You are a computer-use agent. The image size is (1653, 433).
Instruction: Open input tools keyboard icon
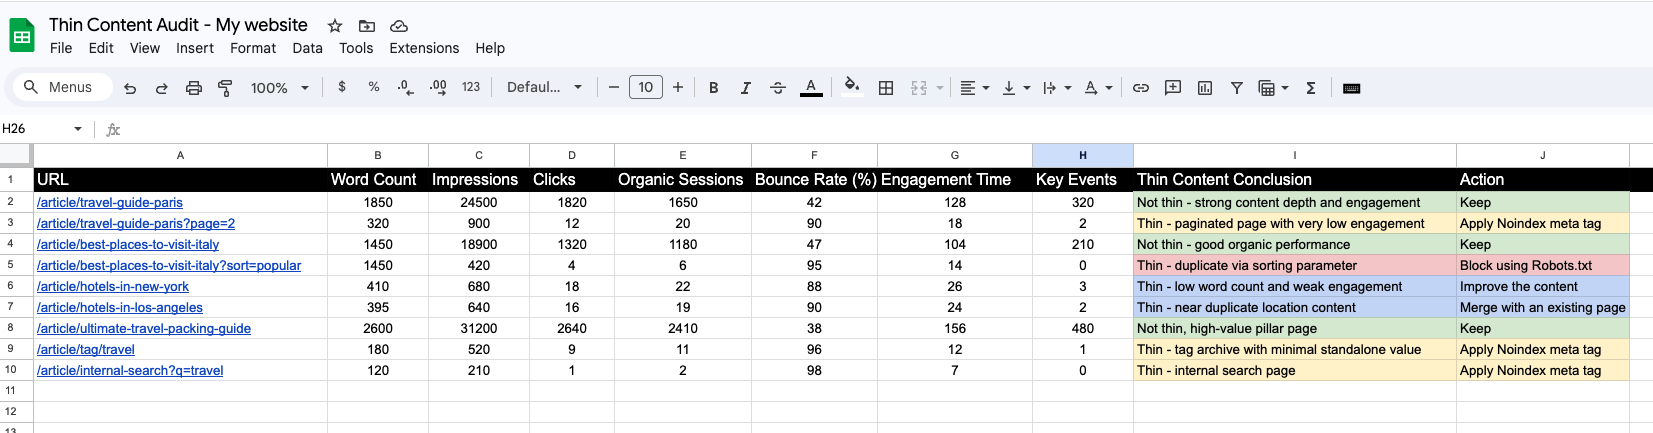(x=1352, y=88)
